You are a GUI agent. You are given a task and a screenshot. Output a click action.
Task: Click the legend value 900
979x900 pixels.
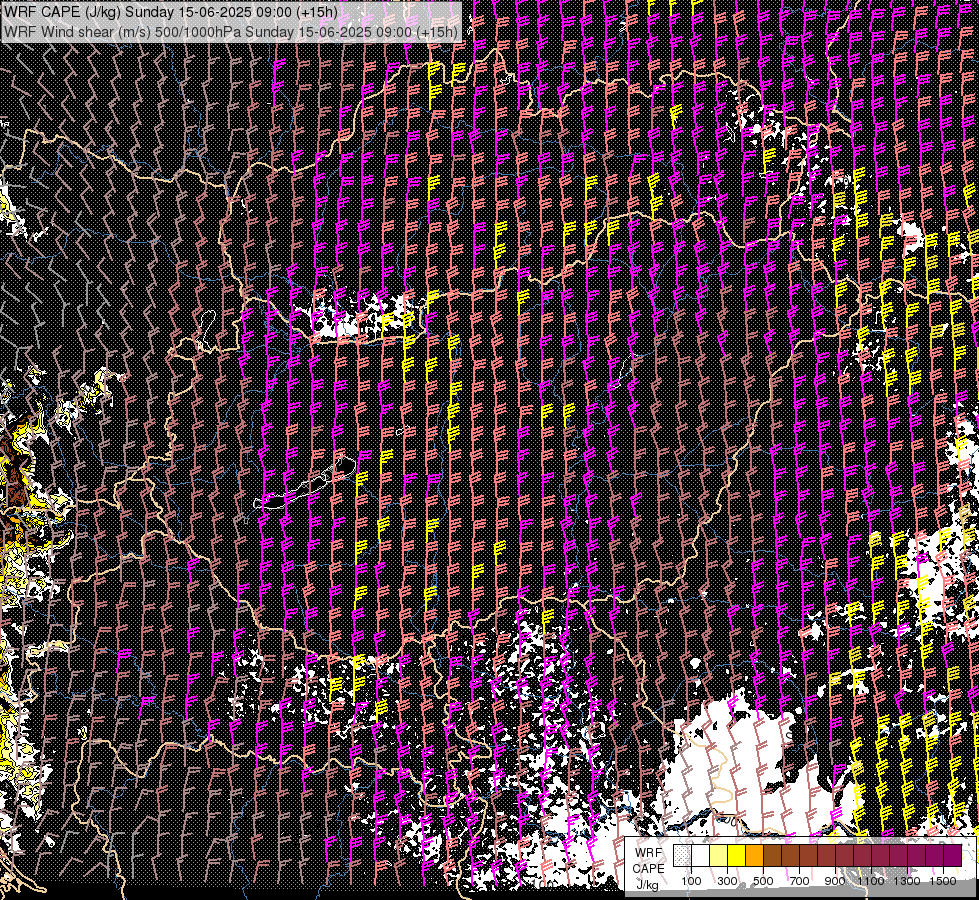coord(835,881)
